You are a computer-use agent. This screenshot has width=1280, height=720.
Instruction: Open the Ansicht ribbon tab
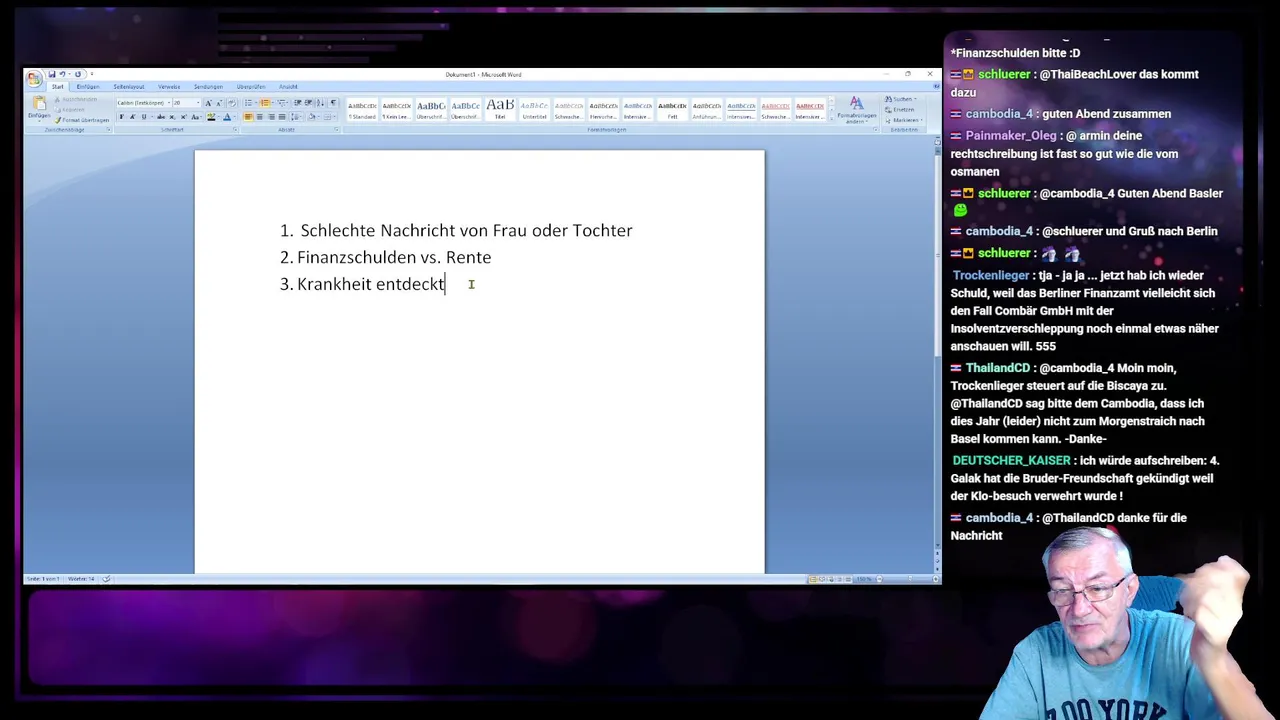pos(288,87)
